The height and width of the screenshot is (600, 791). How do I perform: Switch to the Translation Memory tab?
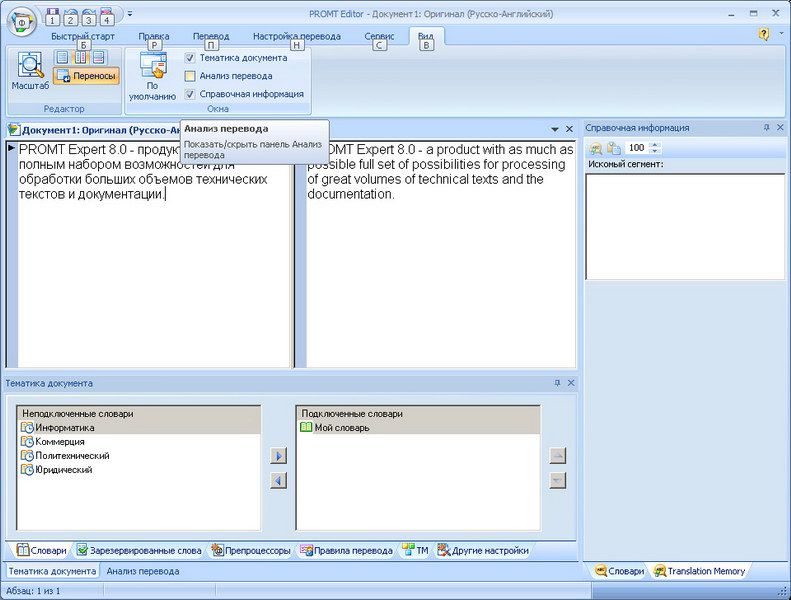700,571
